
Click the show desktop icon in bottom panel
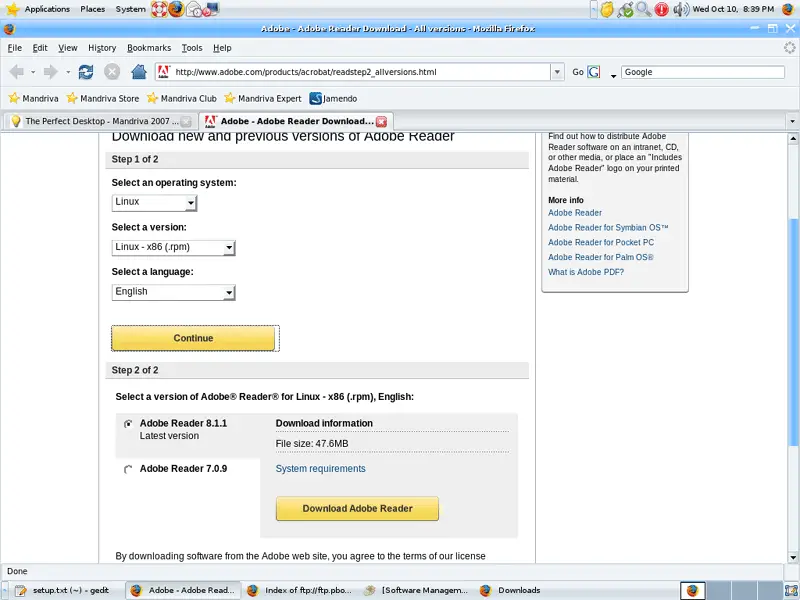(x=791, y=590)
